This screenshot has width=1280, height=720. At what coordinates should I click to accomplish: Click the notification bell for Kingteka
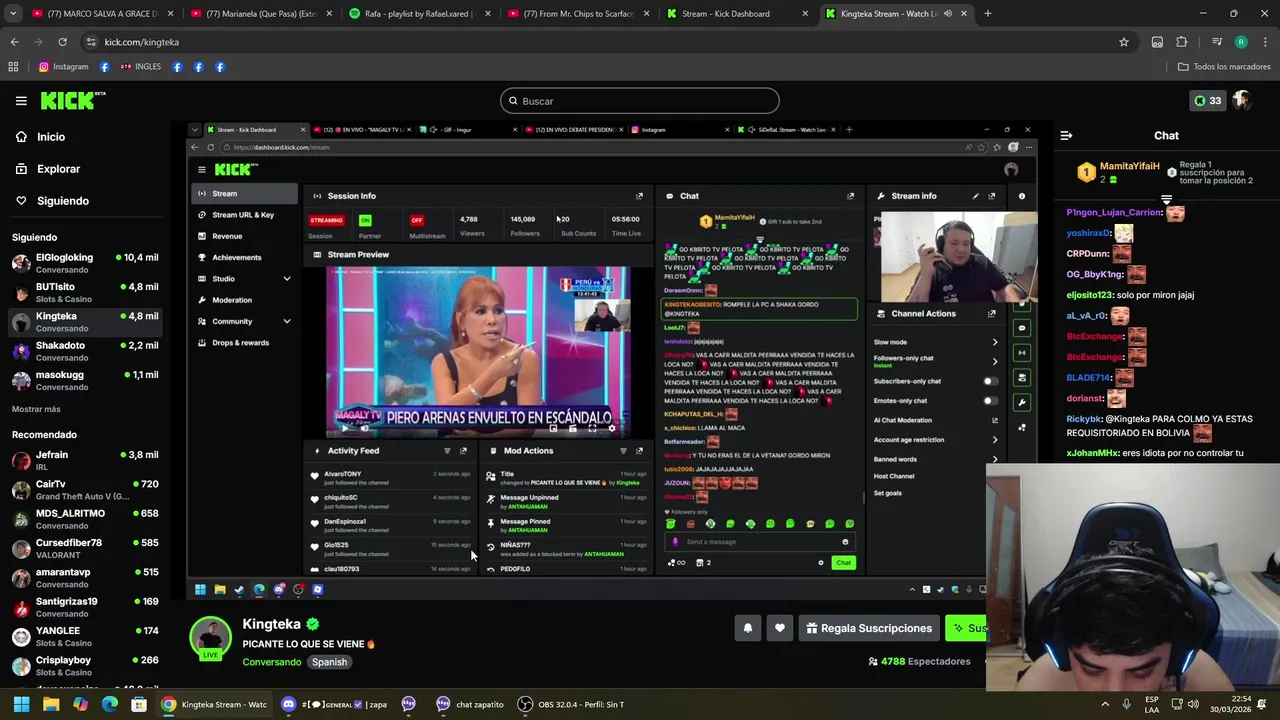747,628
